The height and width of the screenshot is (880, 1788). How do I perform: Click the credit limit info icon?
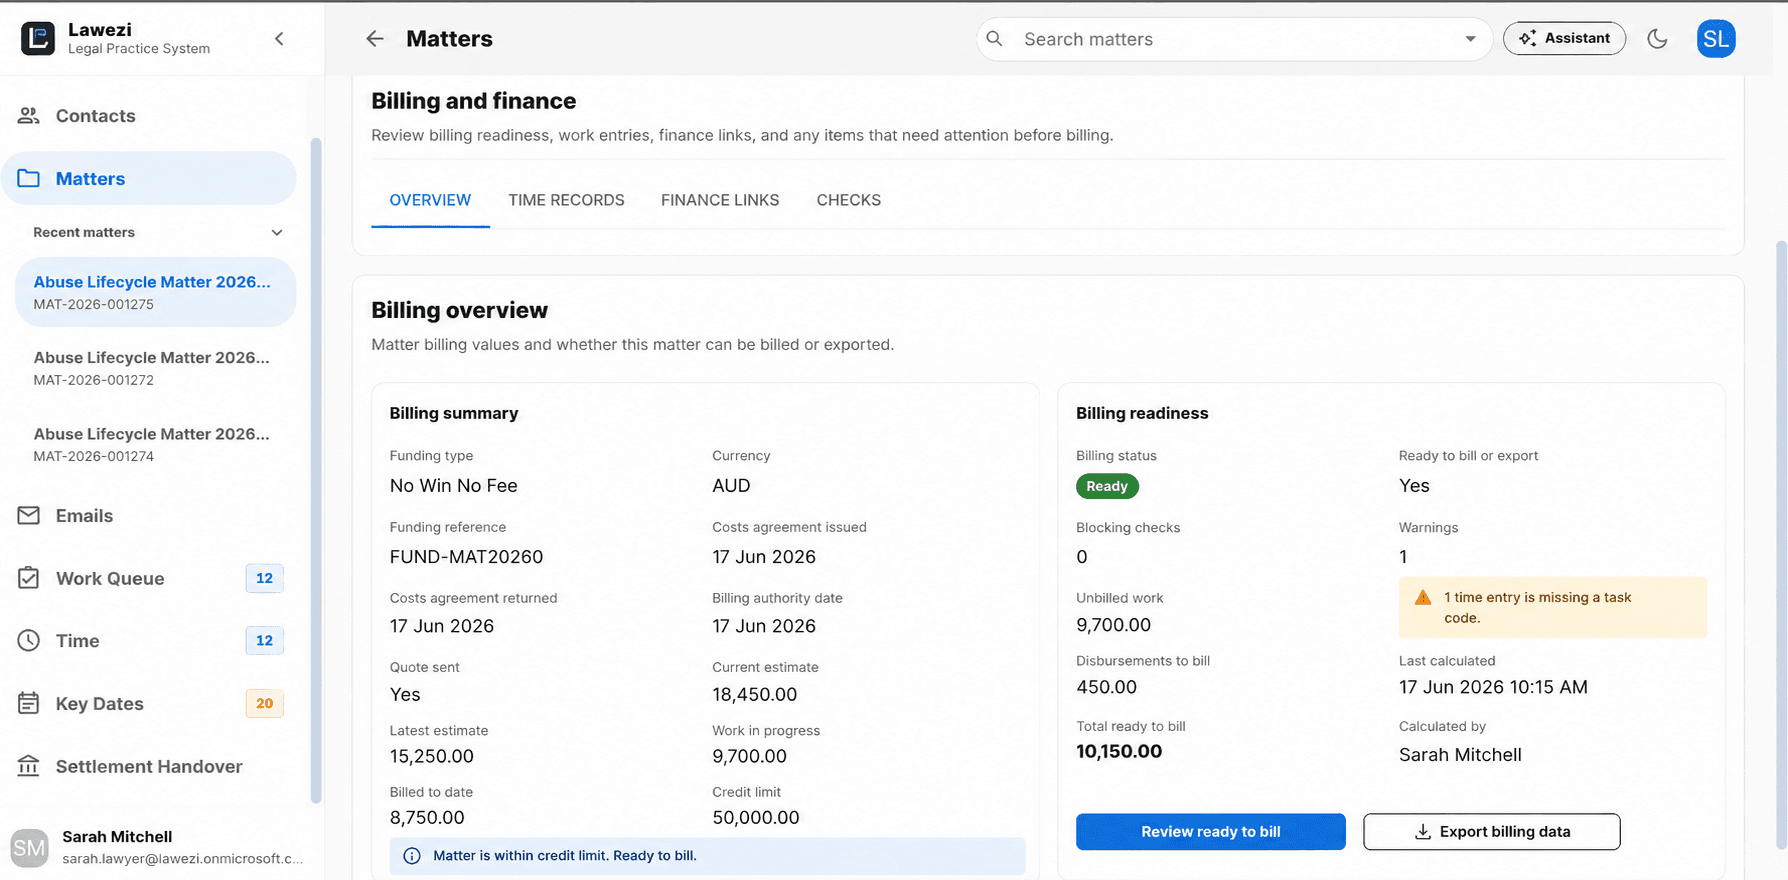(x=411, y=856)
